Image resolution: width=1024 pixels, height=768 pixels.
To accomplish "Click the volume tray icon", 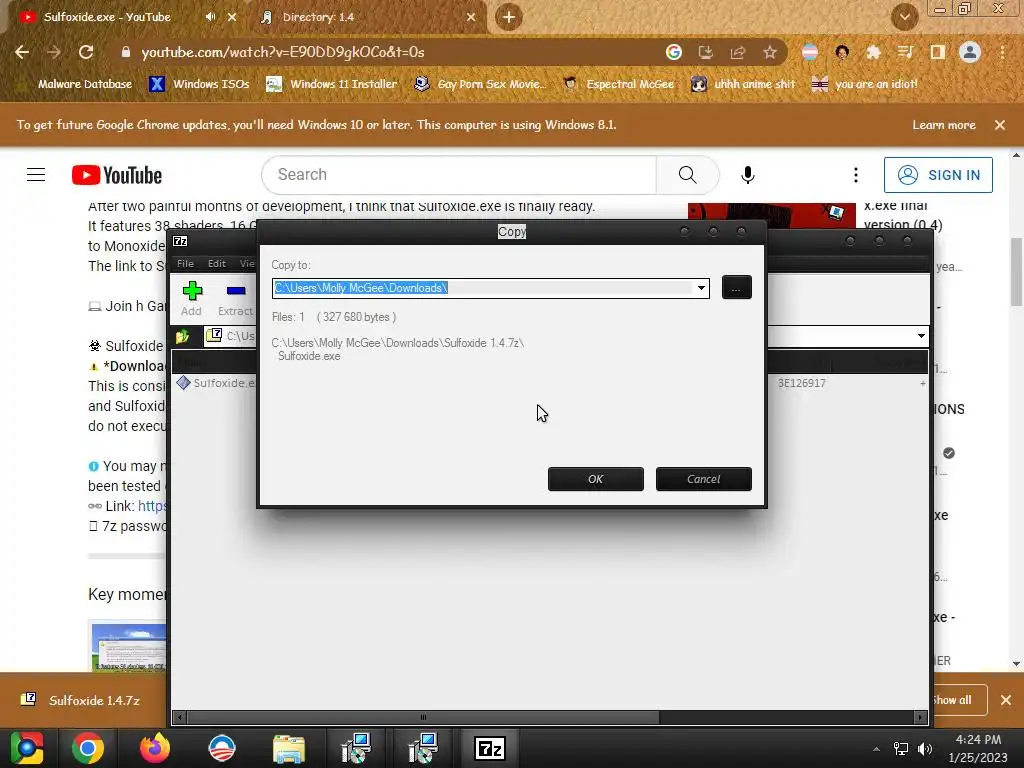I will point(925,749).
